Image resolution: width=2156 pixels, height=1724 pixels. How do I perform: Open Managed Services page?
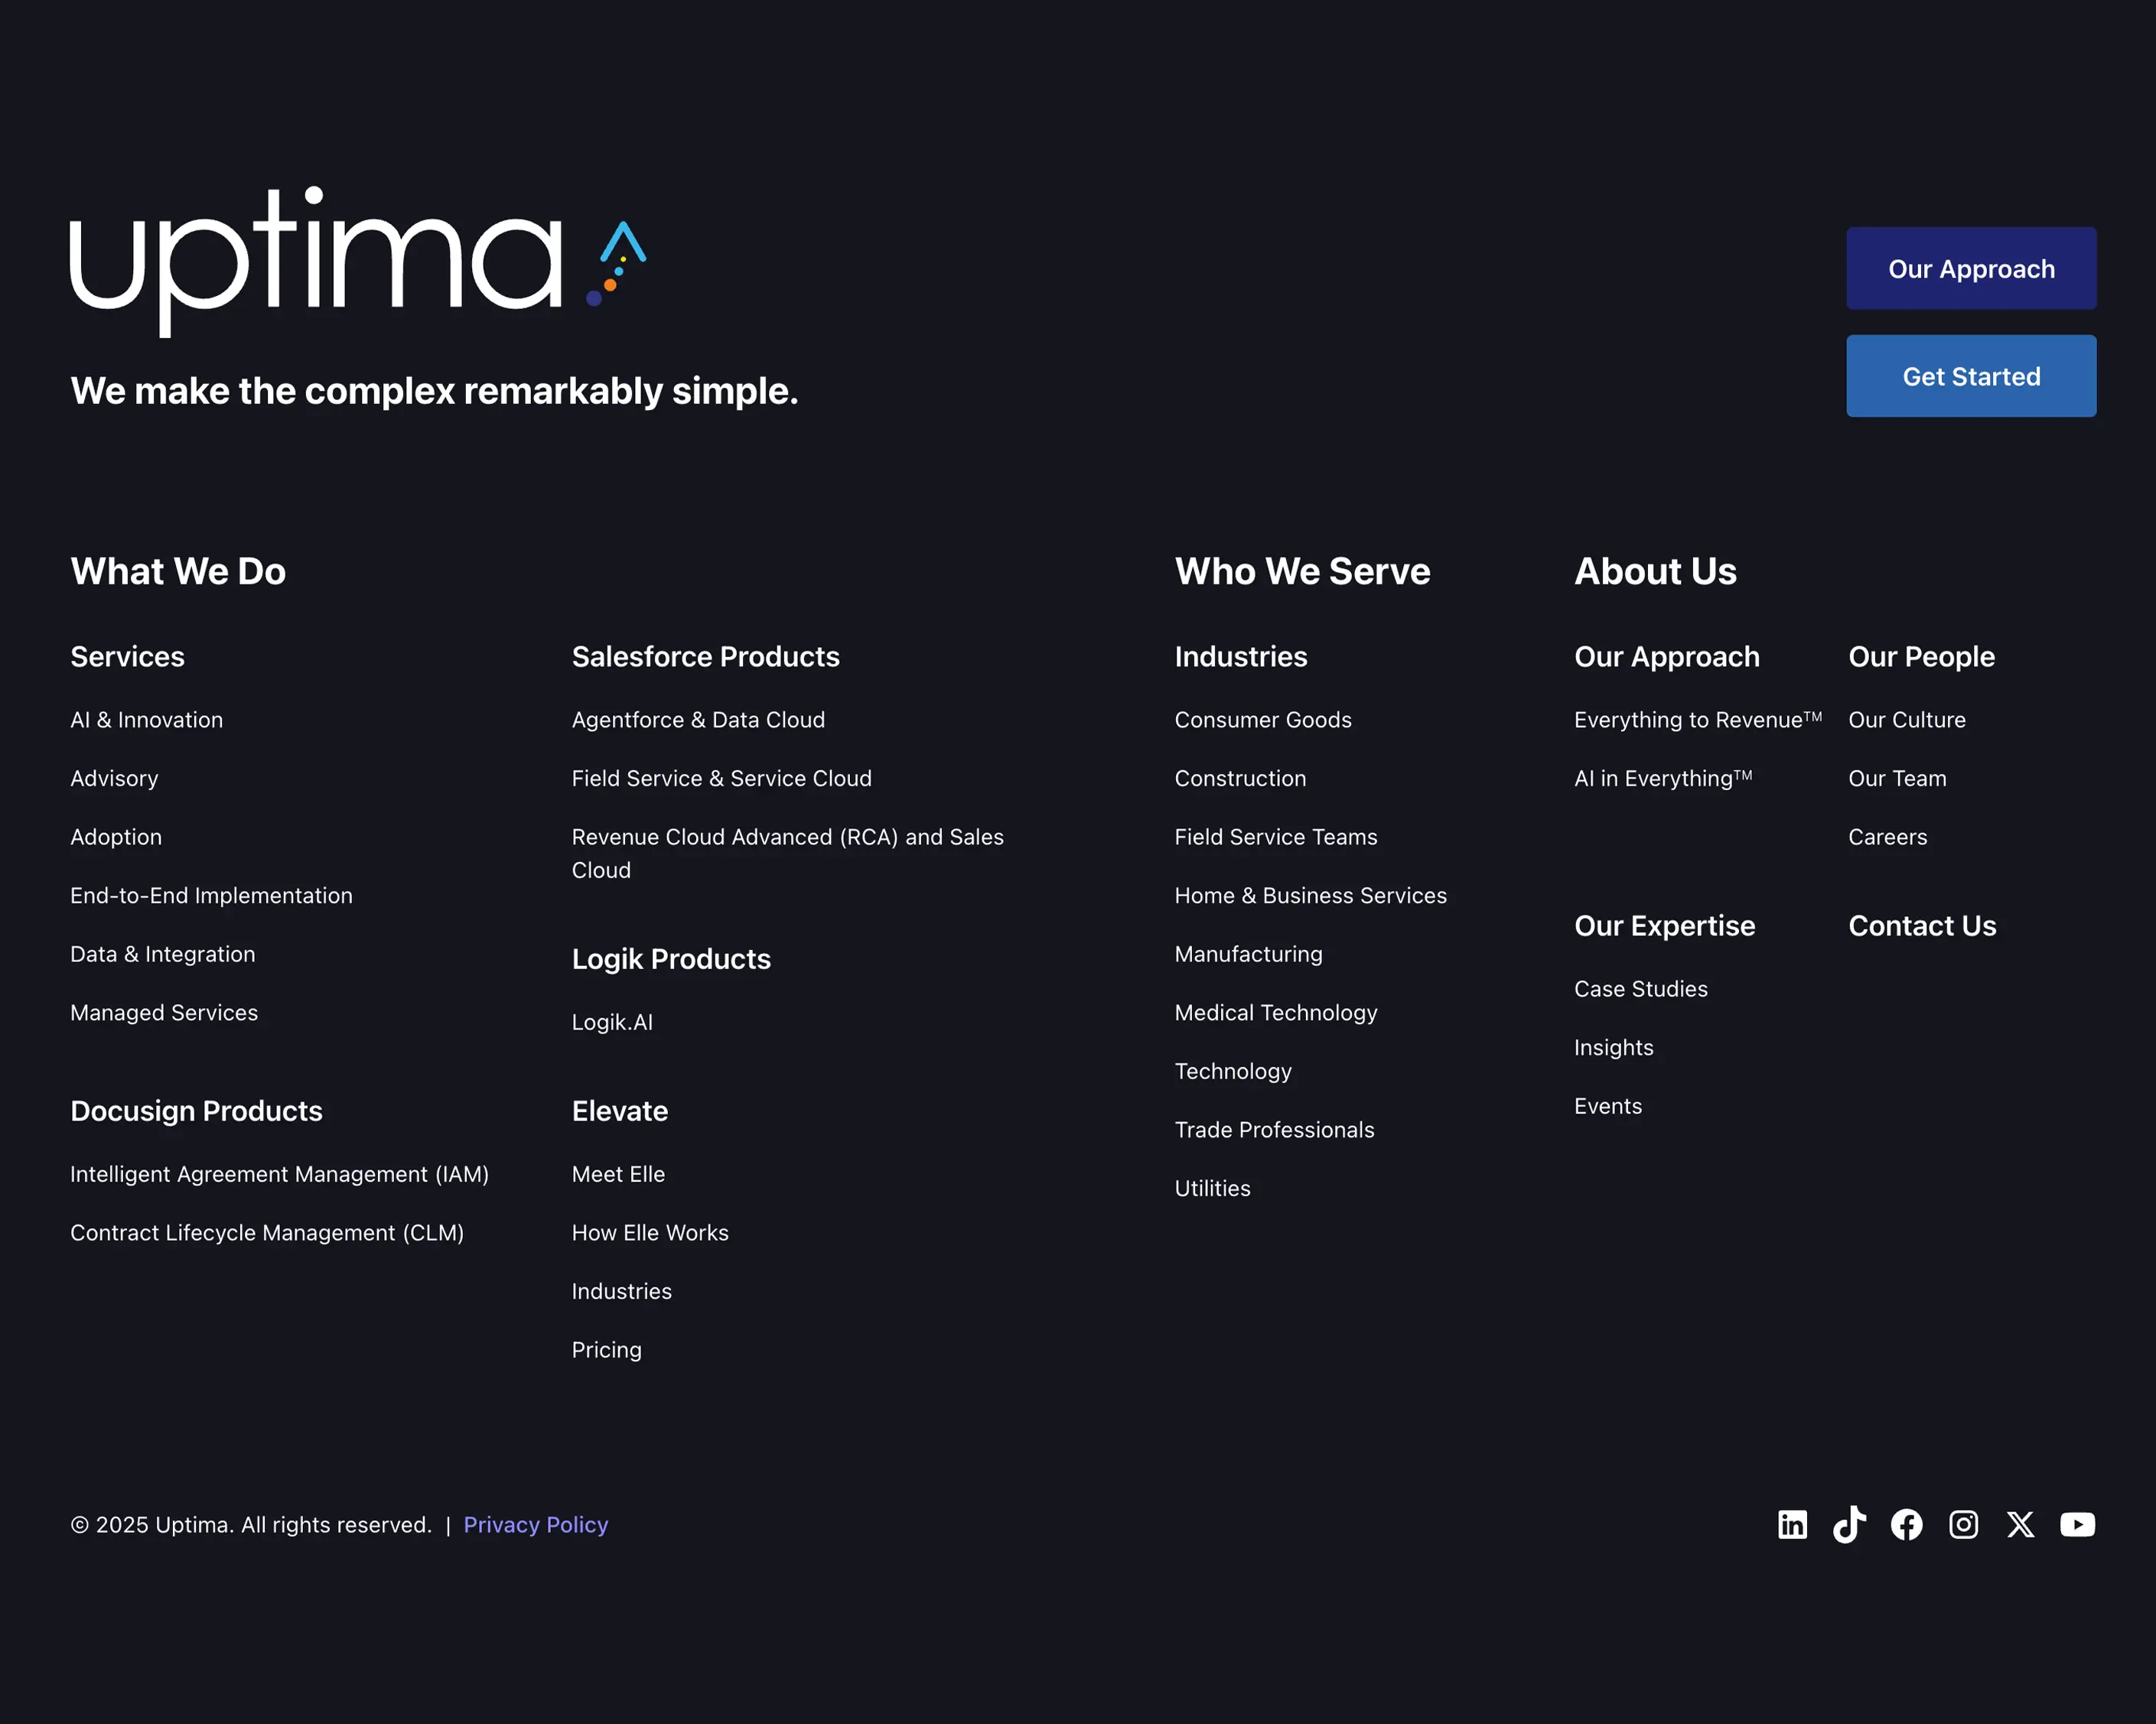(x=164, y=1012)
